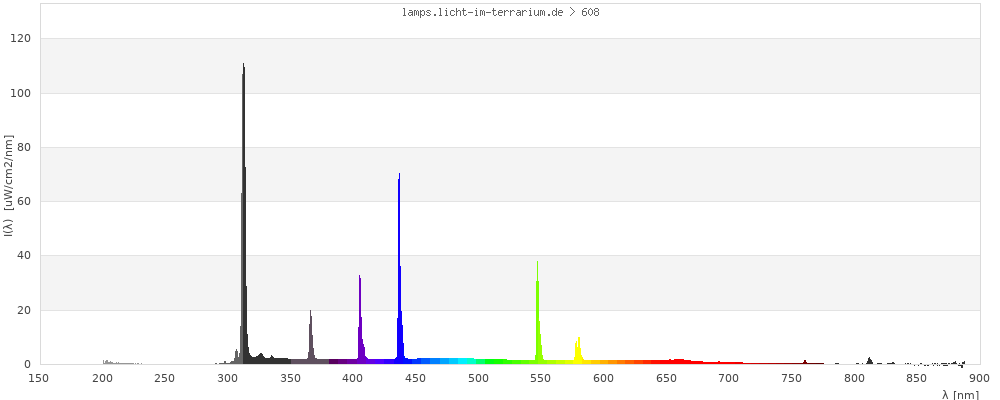
Task: Click the yellow peak near 578 nm
Action: [x=578, y=350]
